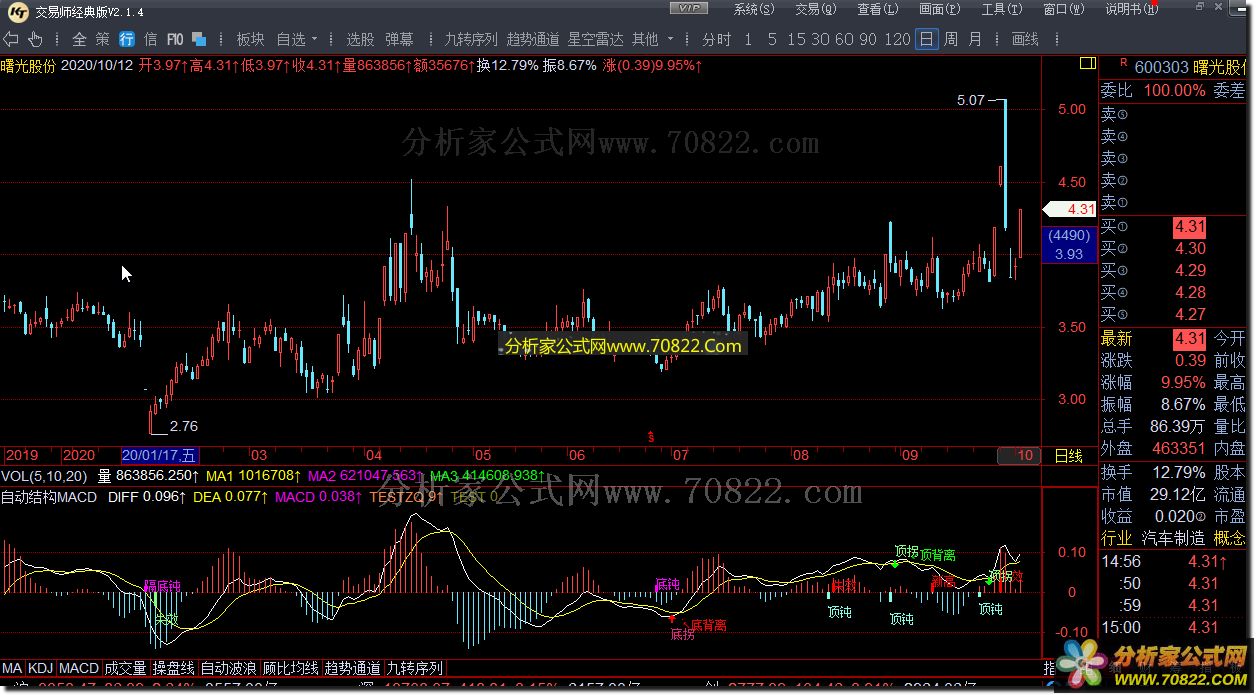Viewport: 1256px width, 695px height.
Task: Click the 2.76 low price label
Action: tap(184, 426)
